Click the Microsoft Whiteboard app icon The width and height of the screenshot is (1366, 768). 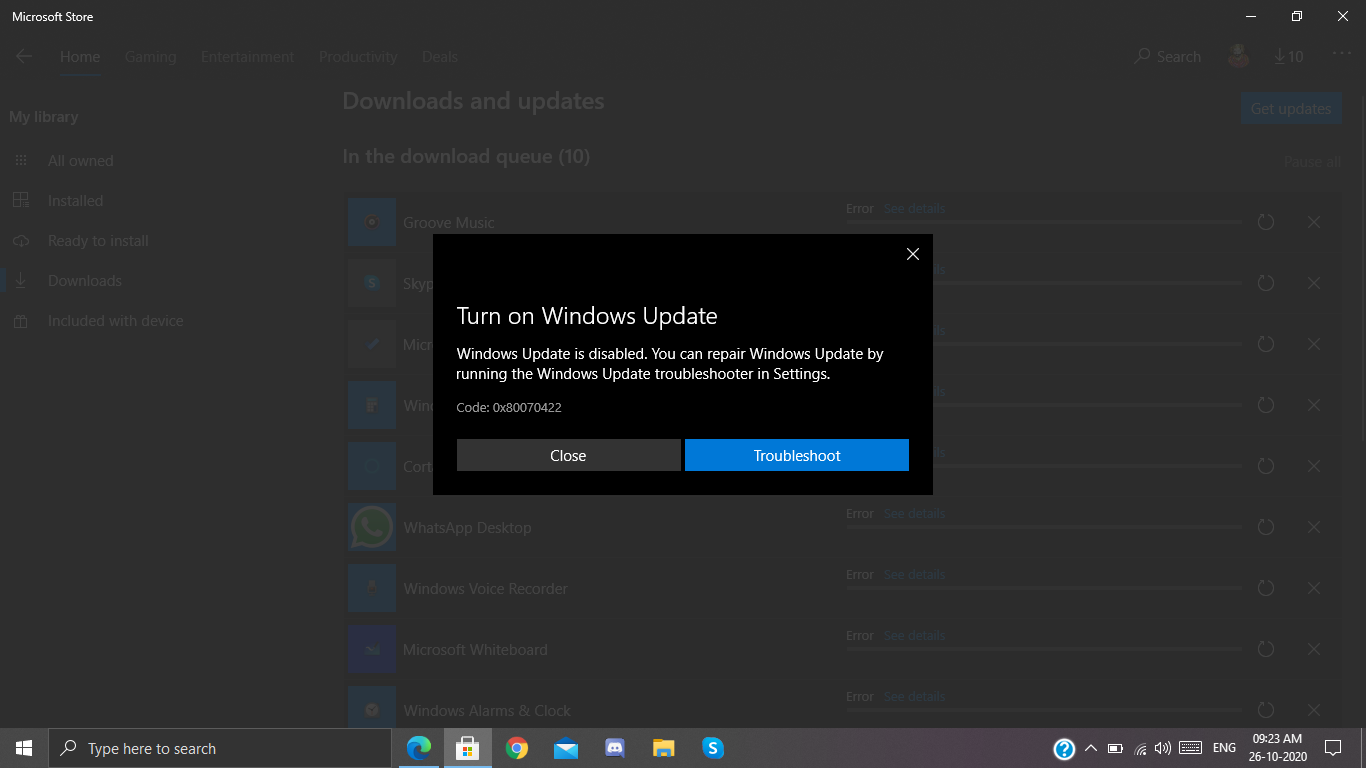(x=372, y=649)
